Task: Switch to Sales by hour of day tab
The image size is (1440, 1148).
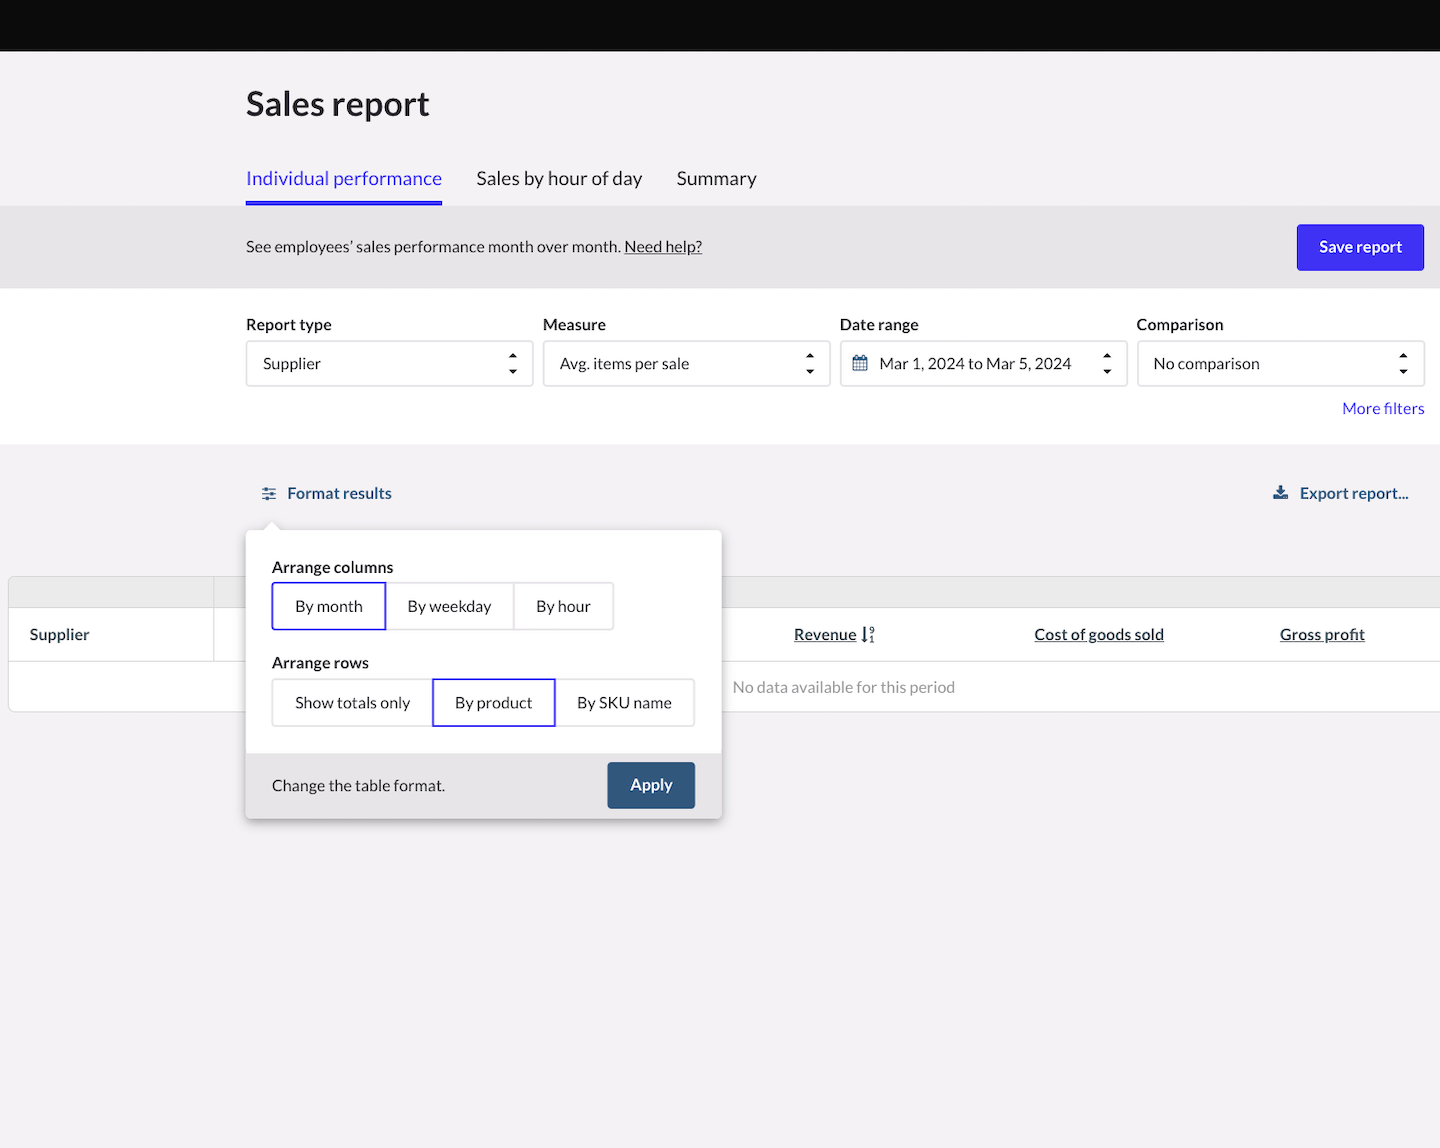Action: [x=559, y=179]
